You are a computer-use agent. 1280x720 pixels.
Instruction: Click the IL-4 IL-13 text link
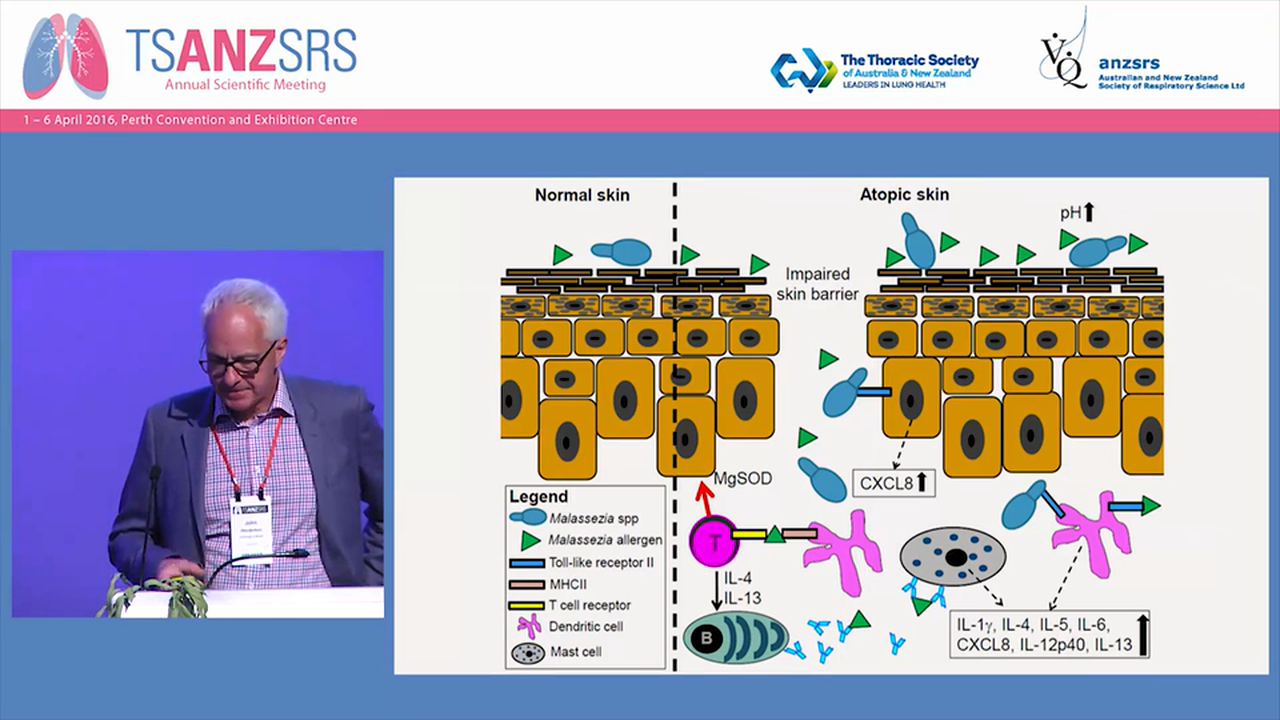738,588
